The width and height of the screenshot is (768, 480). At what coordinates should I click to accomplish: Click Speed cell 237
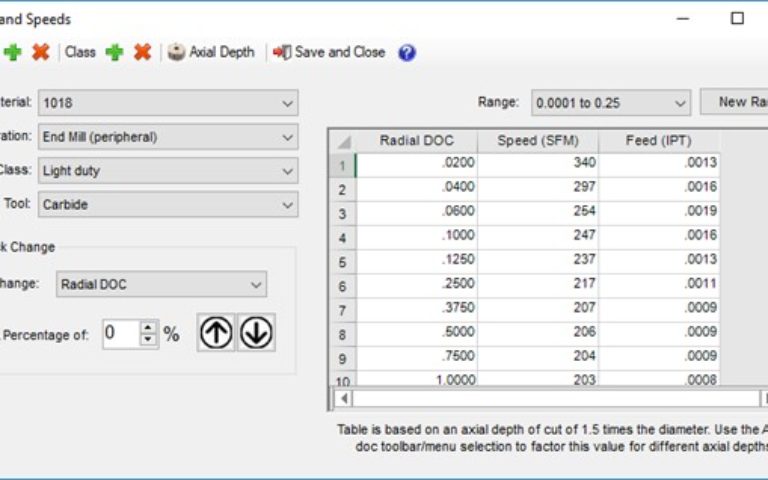pos(538,262)
